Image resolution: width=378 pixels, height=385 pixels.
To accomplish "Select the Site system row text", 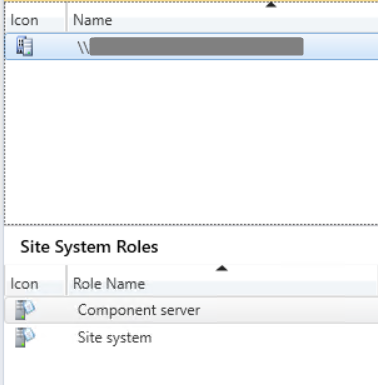I will coord(115,338).
